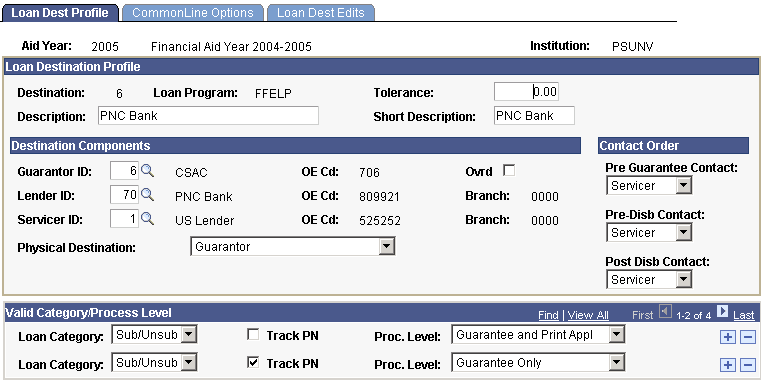Switch to Loan Dest Edits tab
The image size is (761, 381).
pyautogui.click(x=321, y=13)
